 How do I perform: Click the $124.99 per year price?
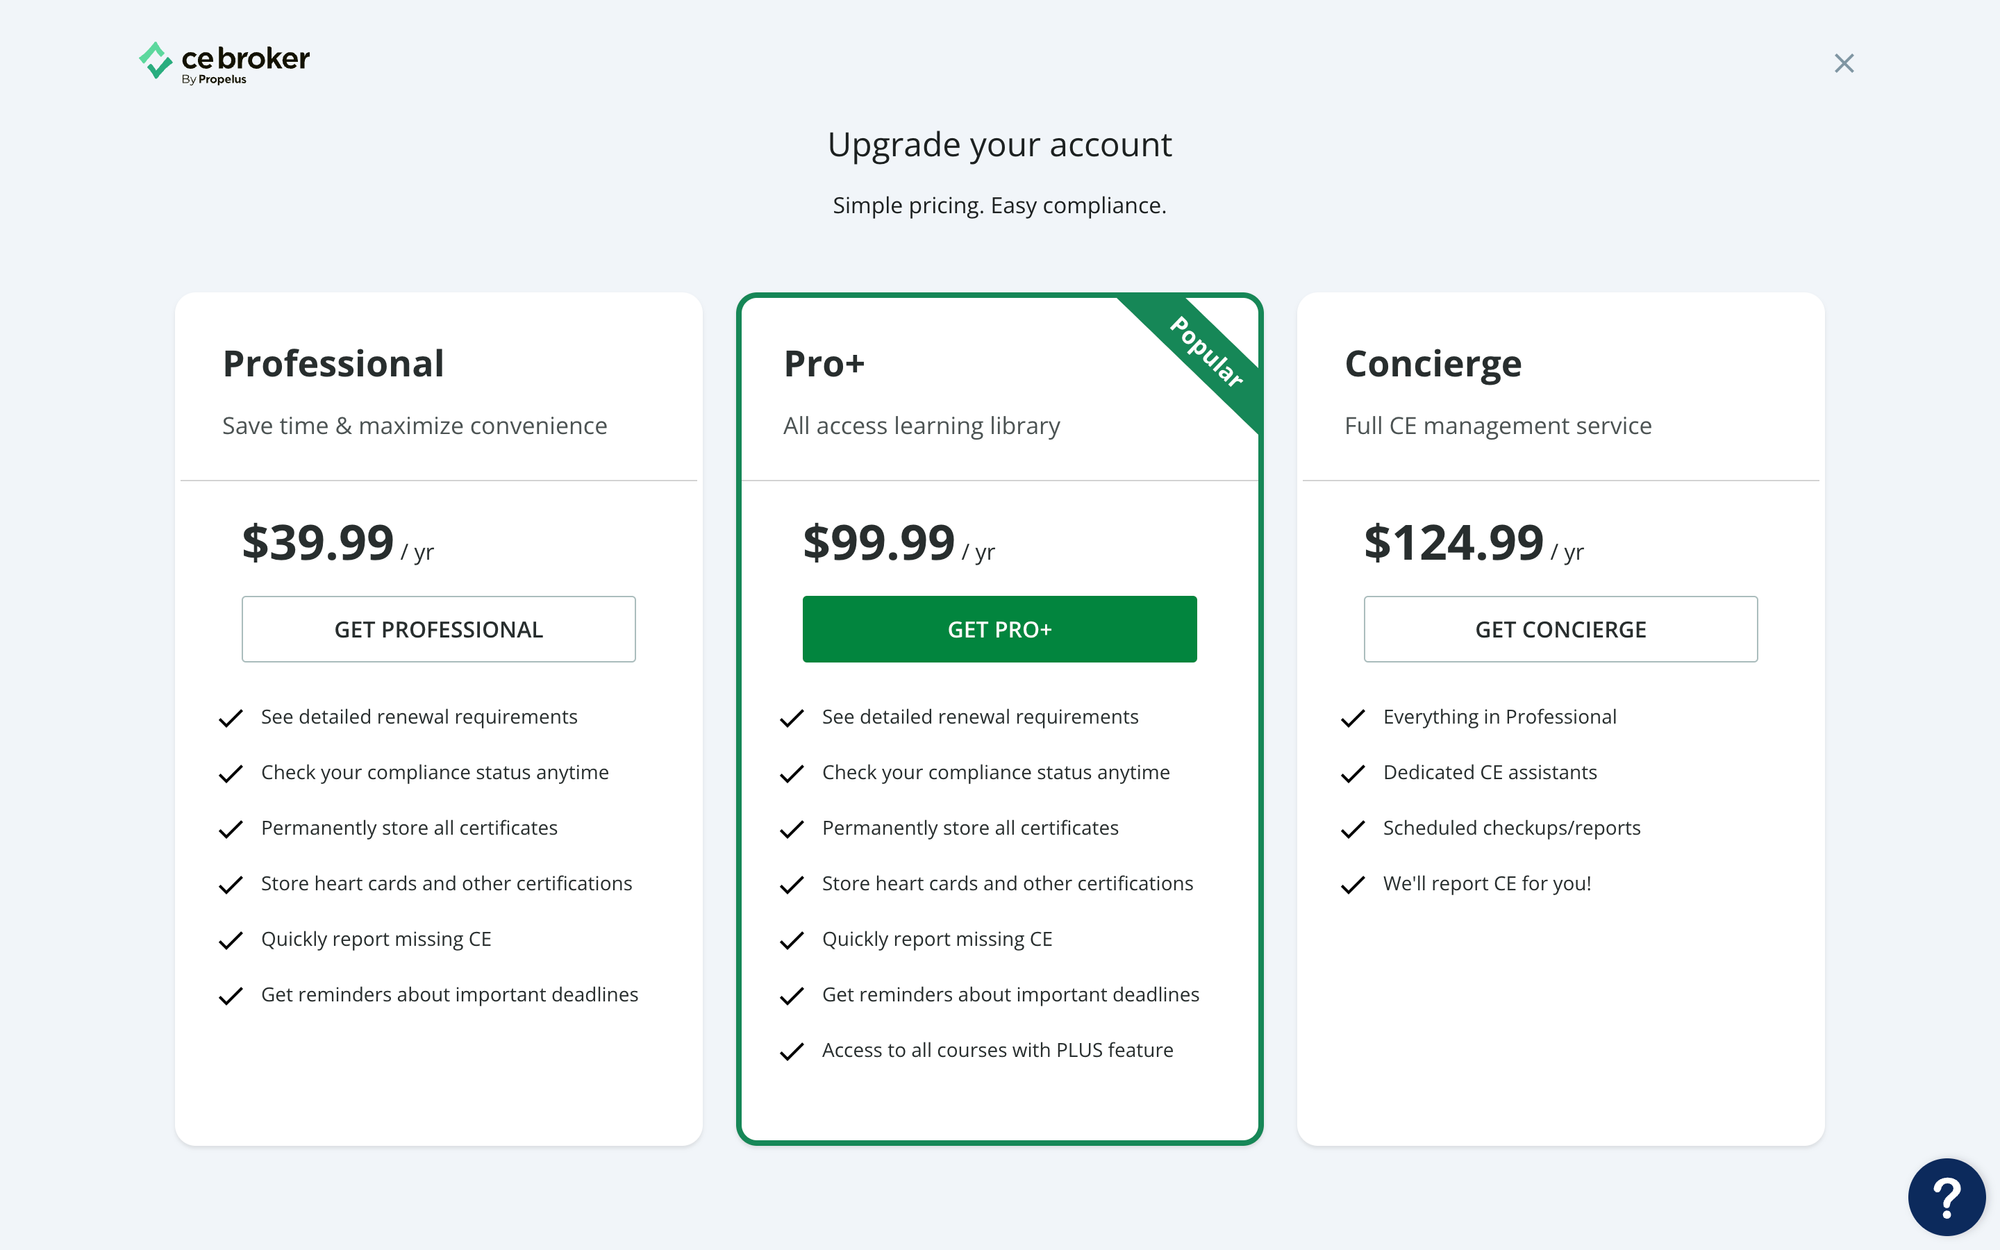coord(1473,543)
